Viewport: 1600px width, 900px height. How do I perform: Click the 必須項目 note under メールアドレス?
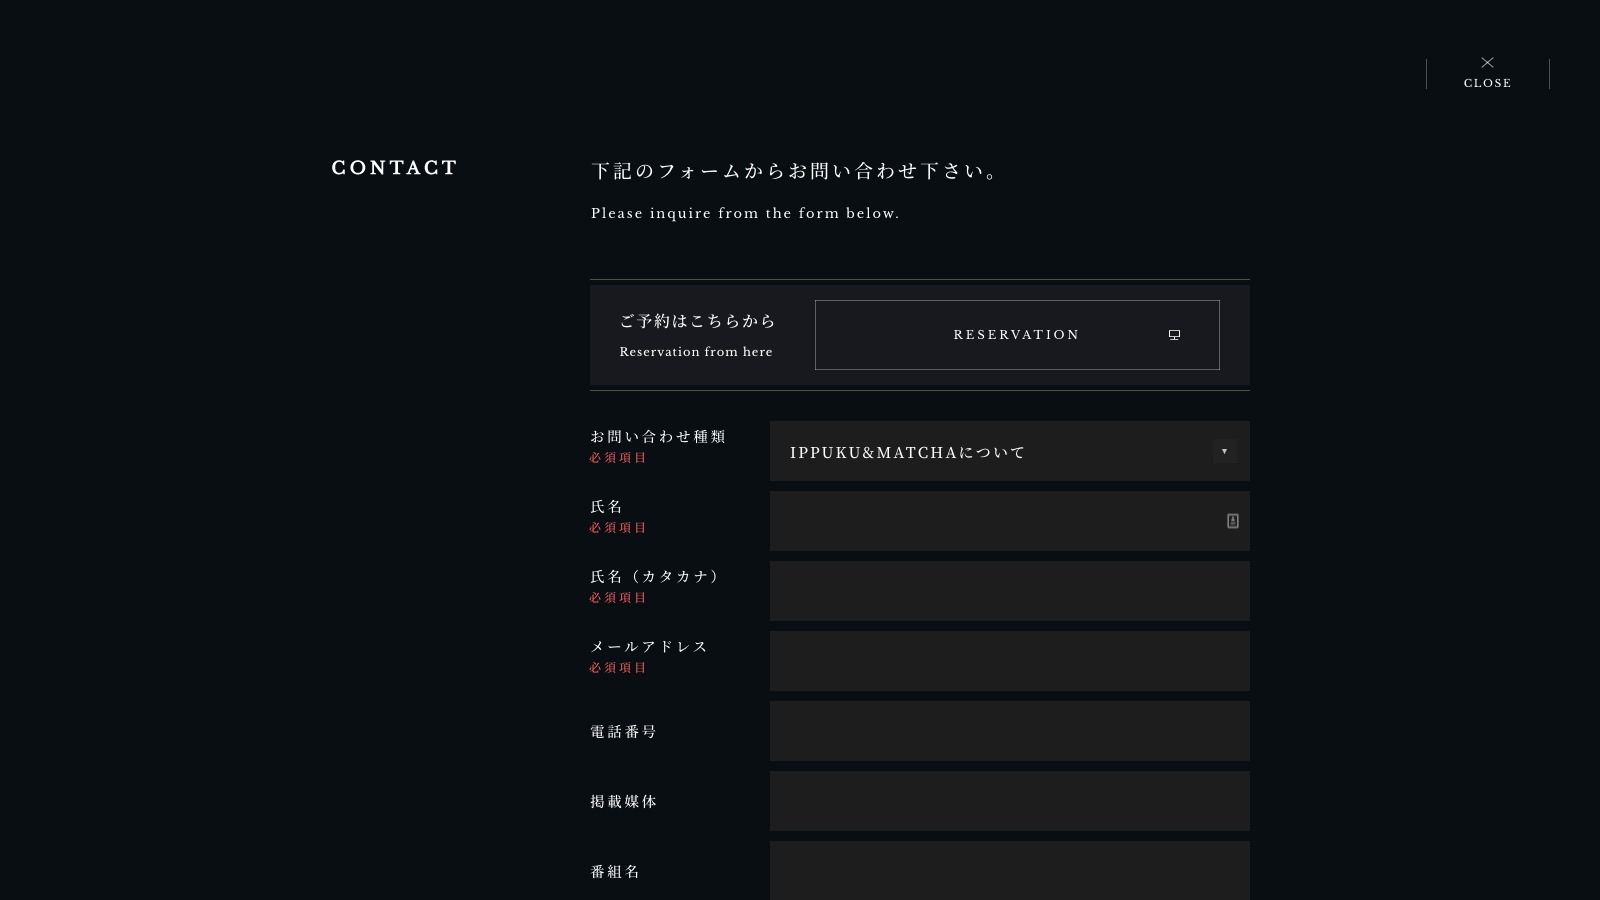tap(618, 668)
